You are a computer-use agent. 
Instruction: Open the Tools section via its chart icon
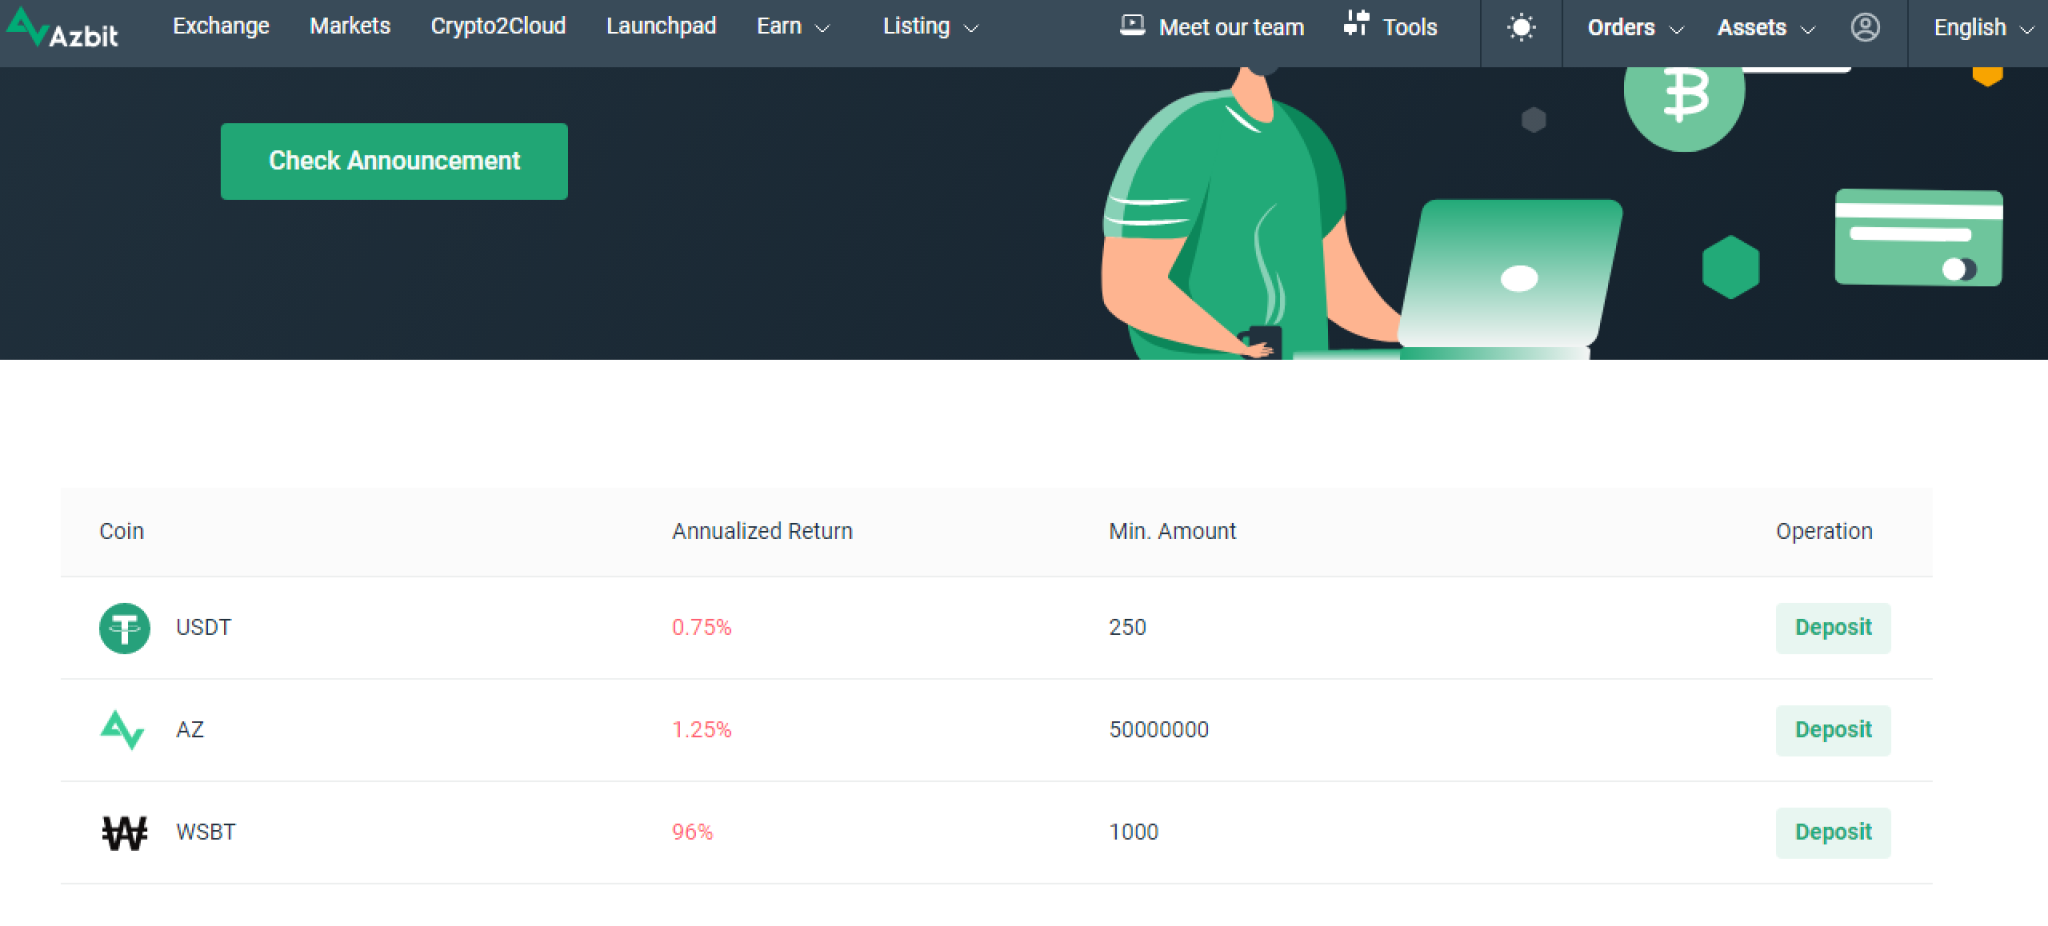pyautogui.click(x=1356, y=24)
